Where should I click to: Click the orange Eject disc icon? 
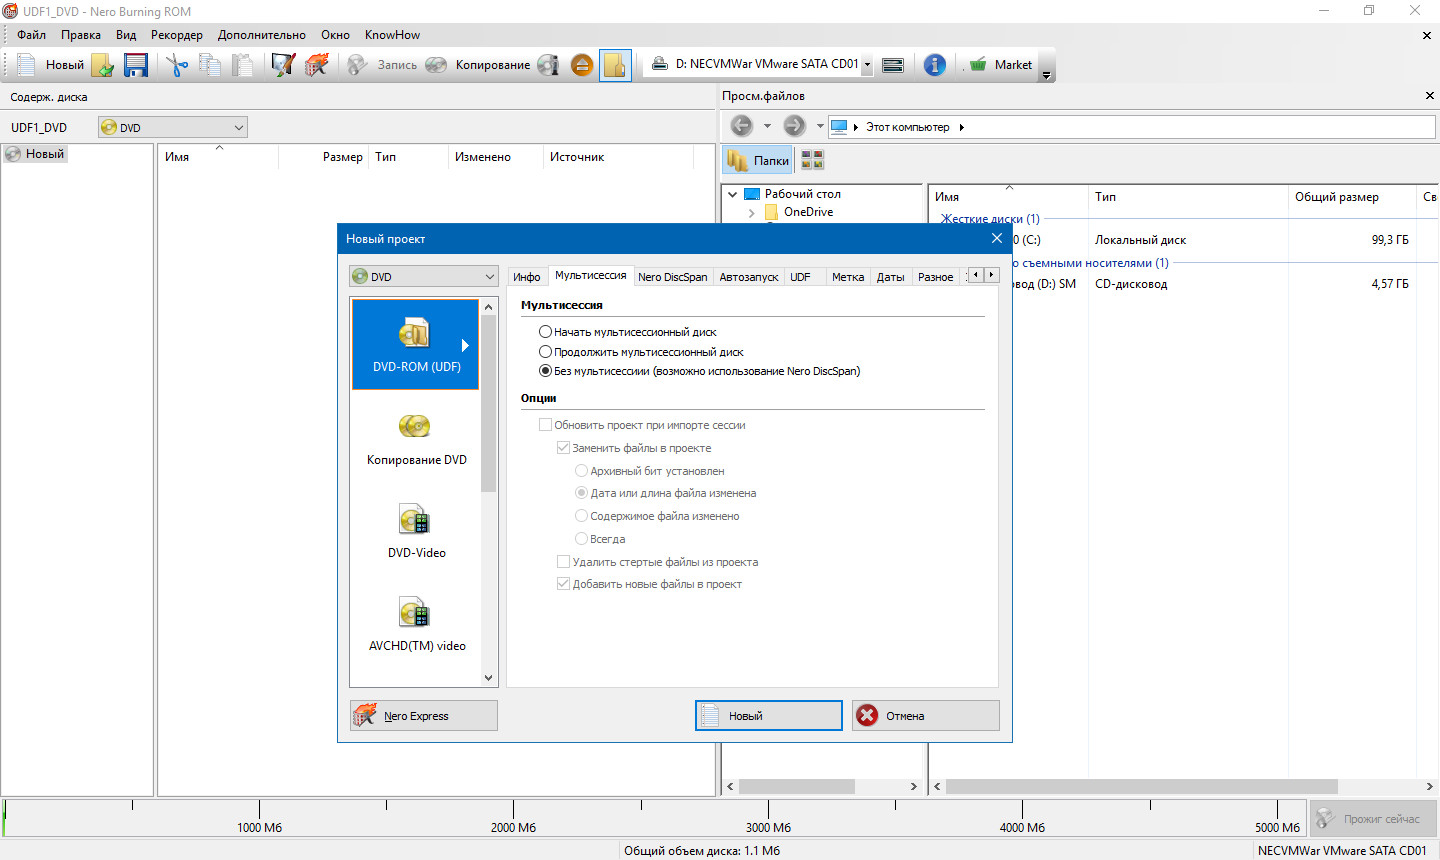[582, 65]
